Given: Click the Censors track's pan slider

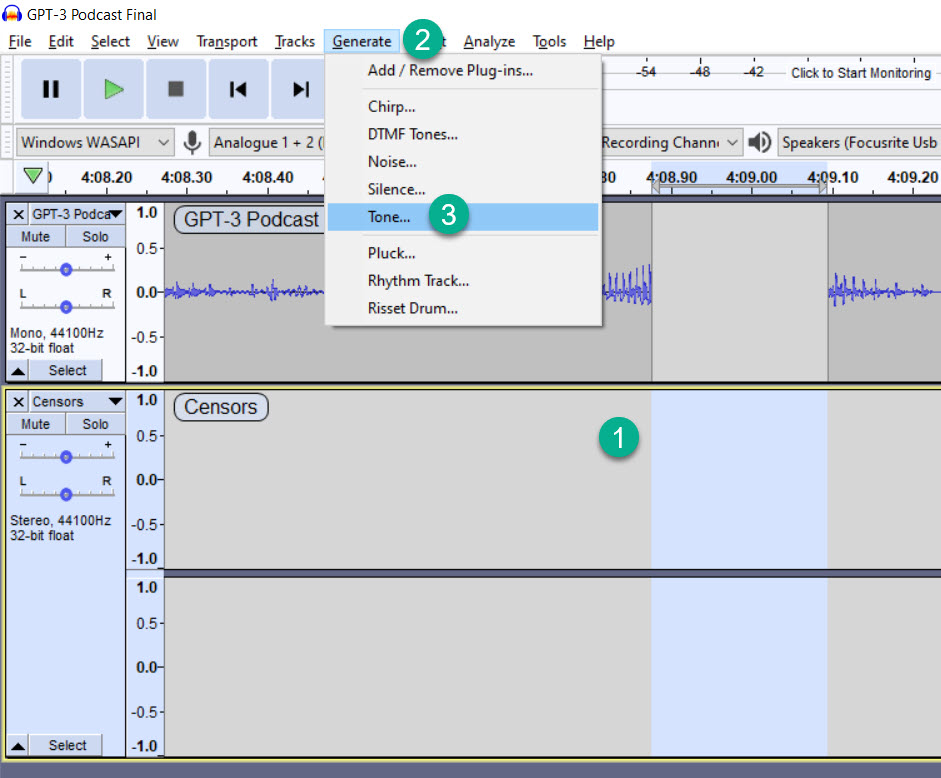Looking at the screenshot, I should point(66,494).
